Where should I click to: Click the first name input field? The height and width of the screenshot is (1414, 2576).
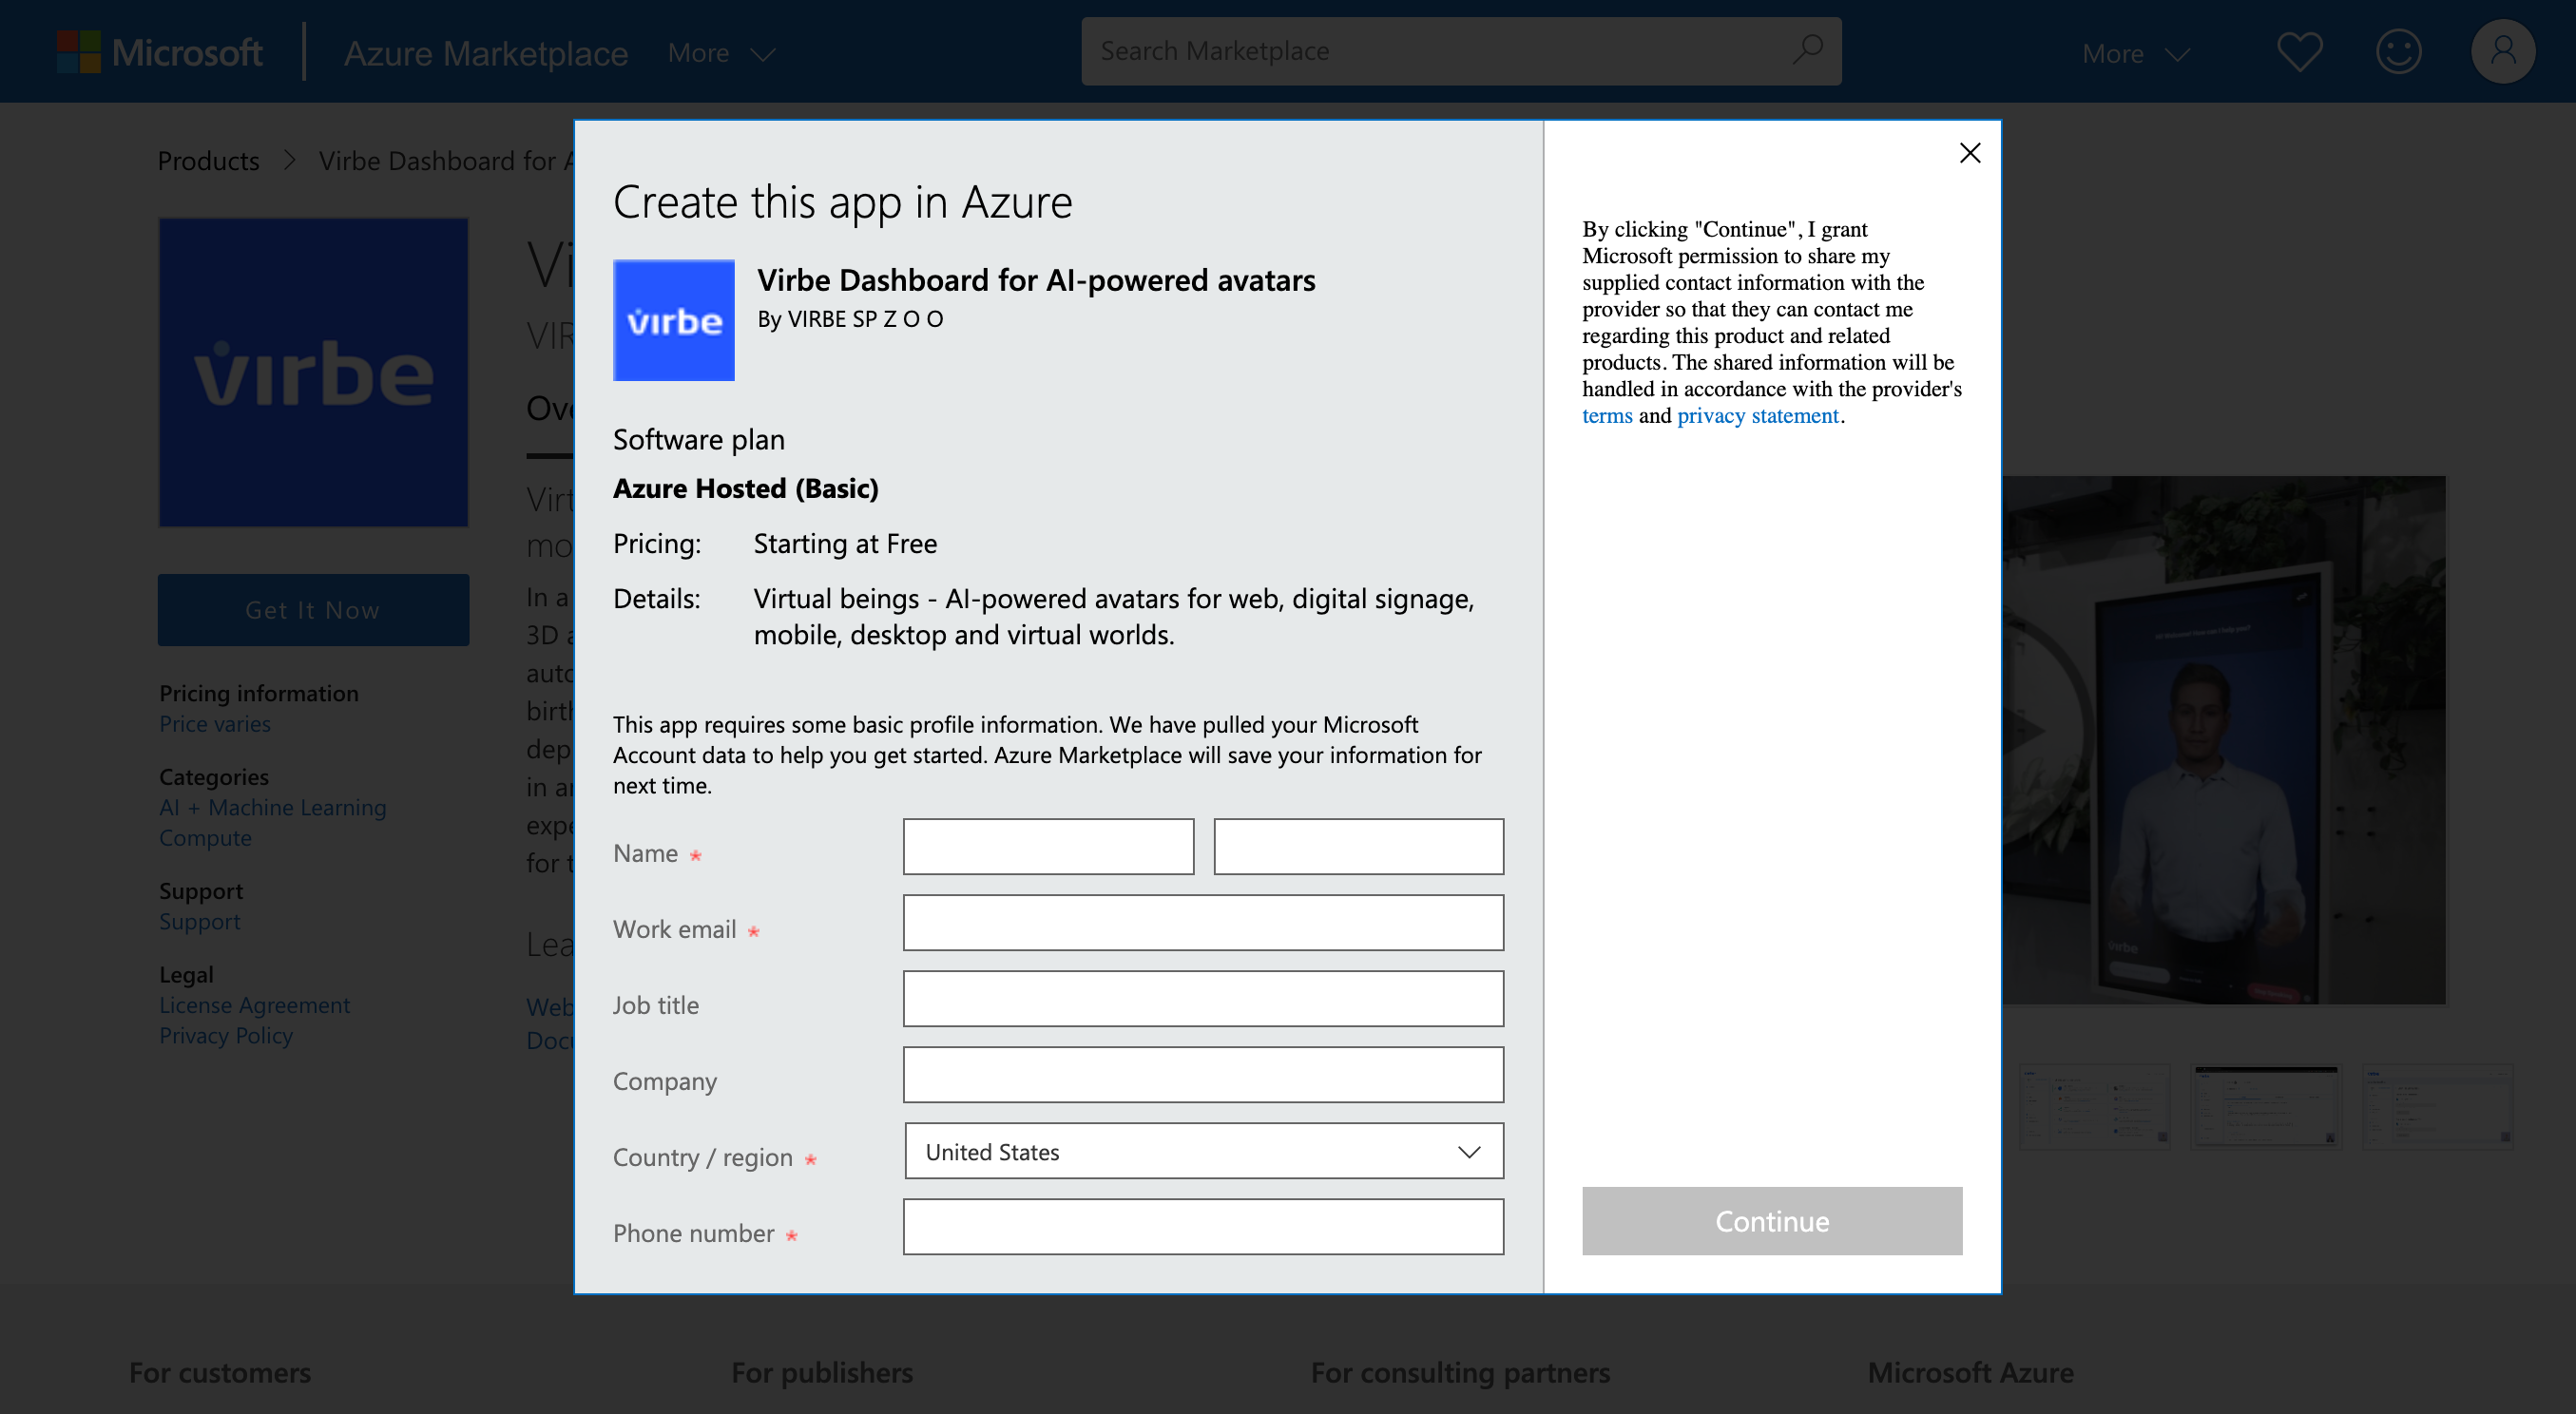tap(1048, 846)
